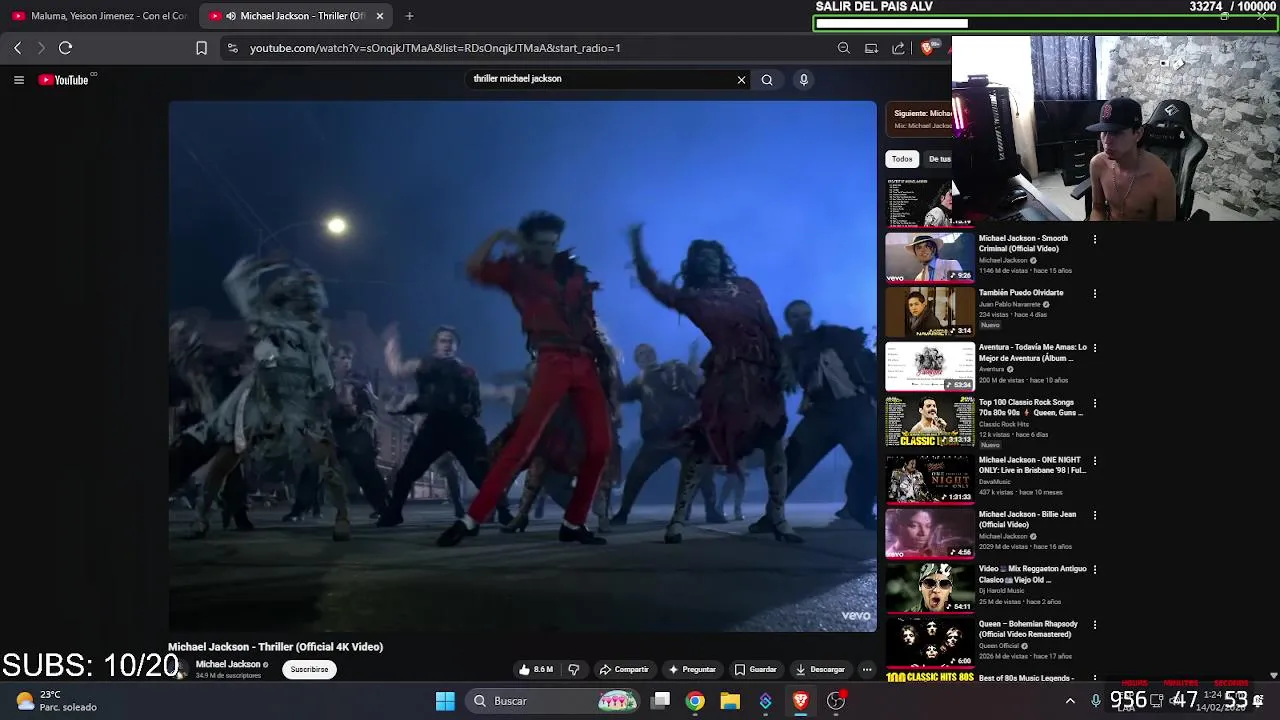The width and height of the screenshot is (1280, 720).
Task: Open more actions ellipsis below video
Action: click(x=867, y=670)
